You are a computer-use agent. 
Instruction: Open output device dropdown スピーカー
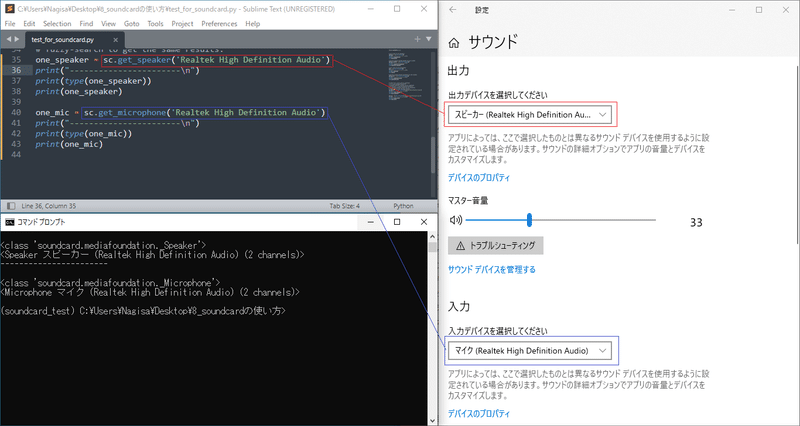click(x=530, y=115)
